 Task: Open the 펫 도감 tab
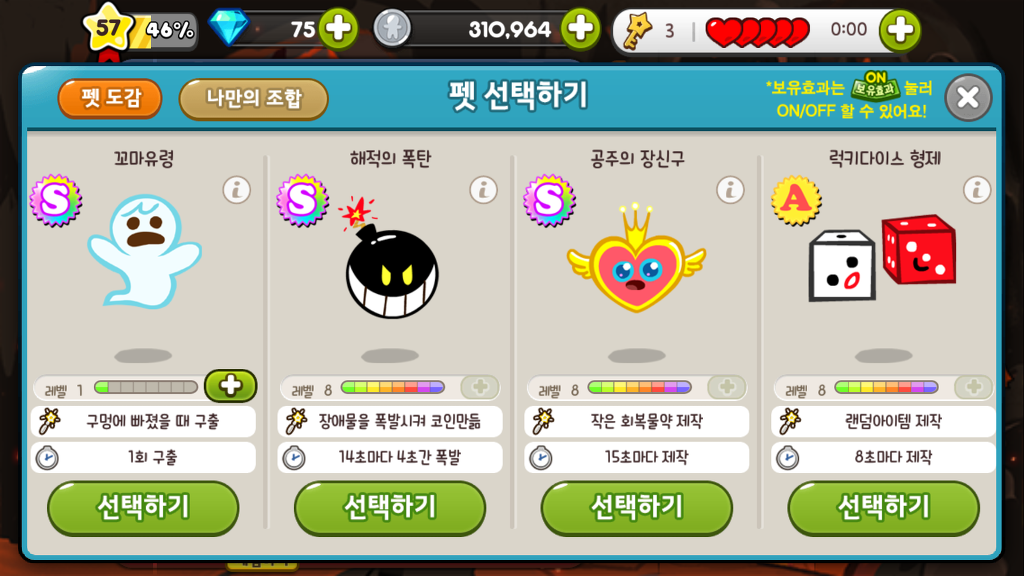(x=110, y=99)
